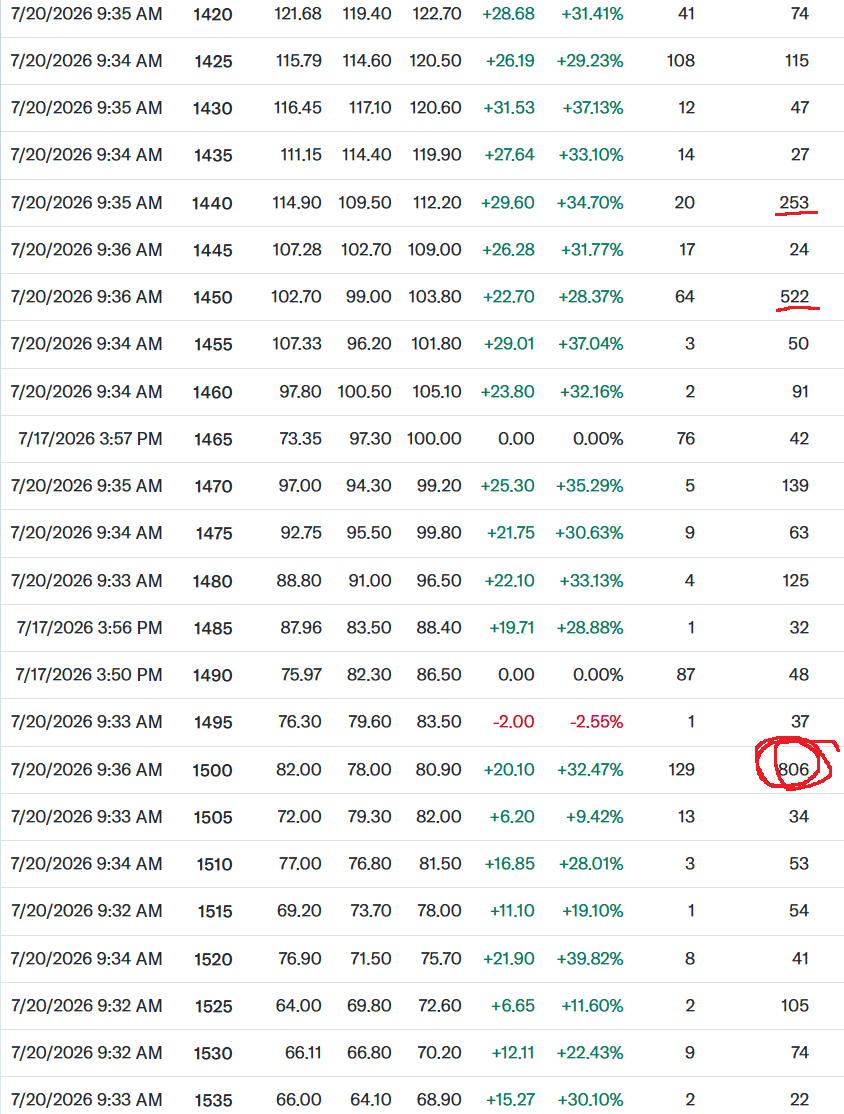The image size is (844, 1114).
Task: Click volume 108 on strike 1425
Action: pos(681,61)
